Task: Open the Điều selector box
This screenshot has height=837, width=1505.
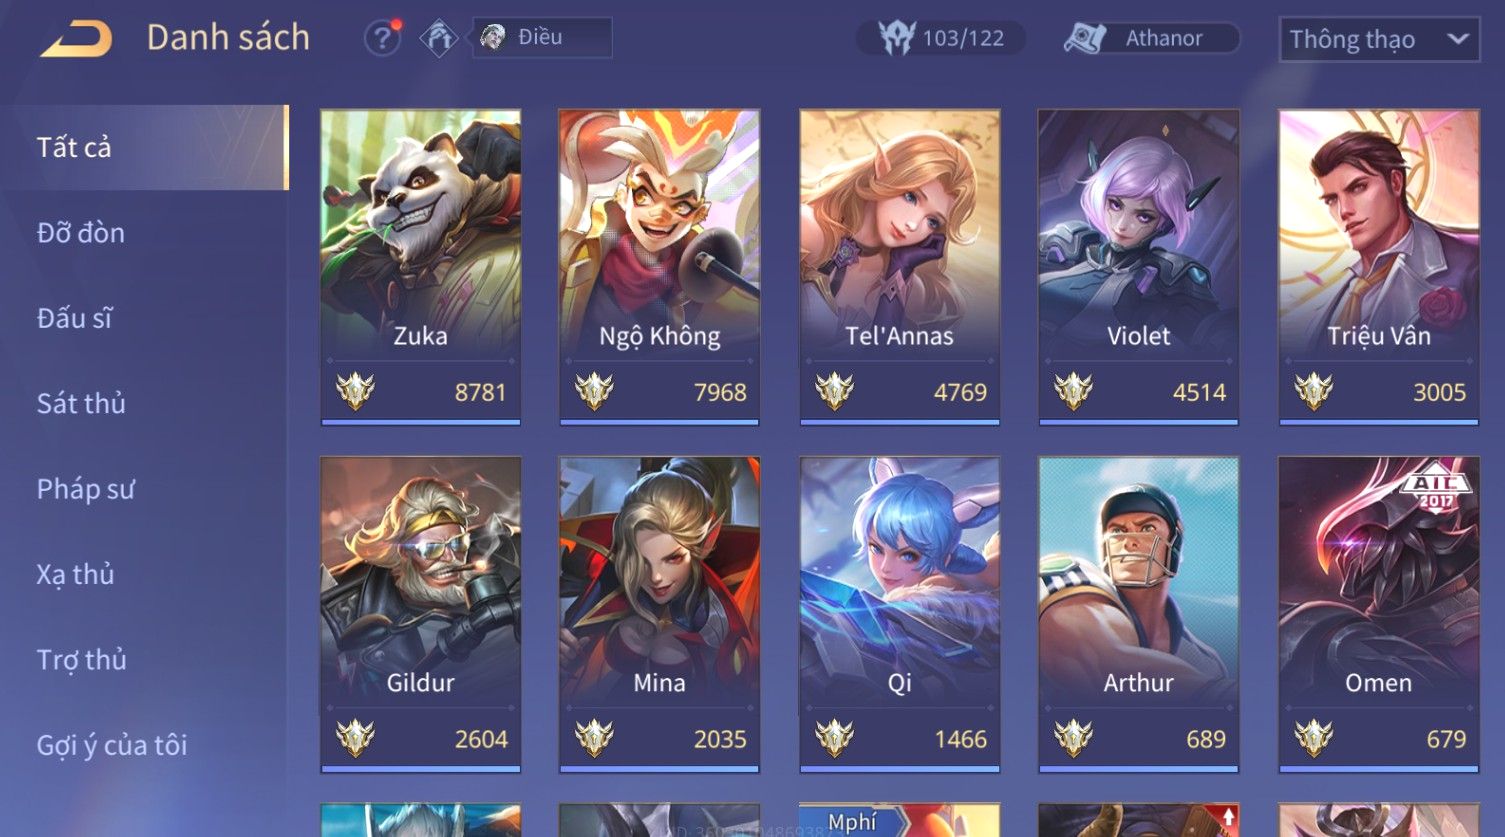Action: pyautogui.click(x=542, y=37)
